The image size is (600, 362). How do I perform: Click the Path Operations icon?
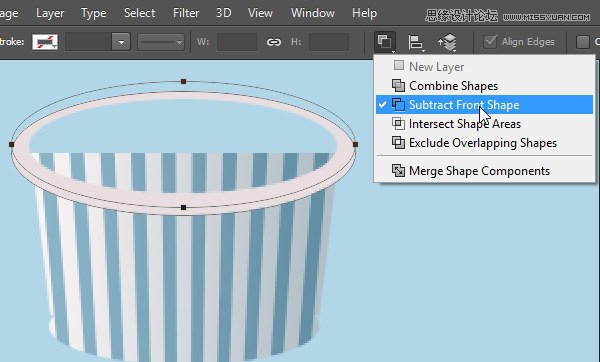click(x=385, y=42)
